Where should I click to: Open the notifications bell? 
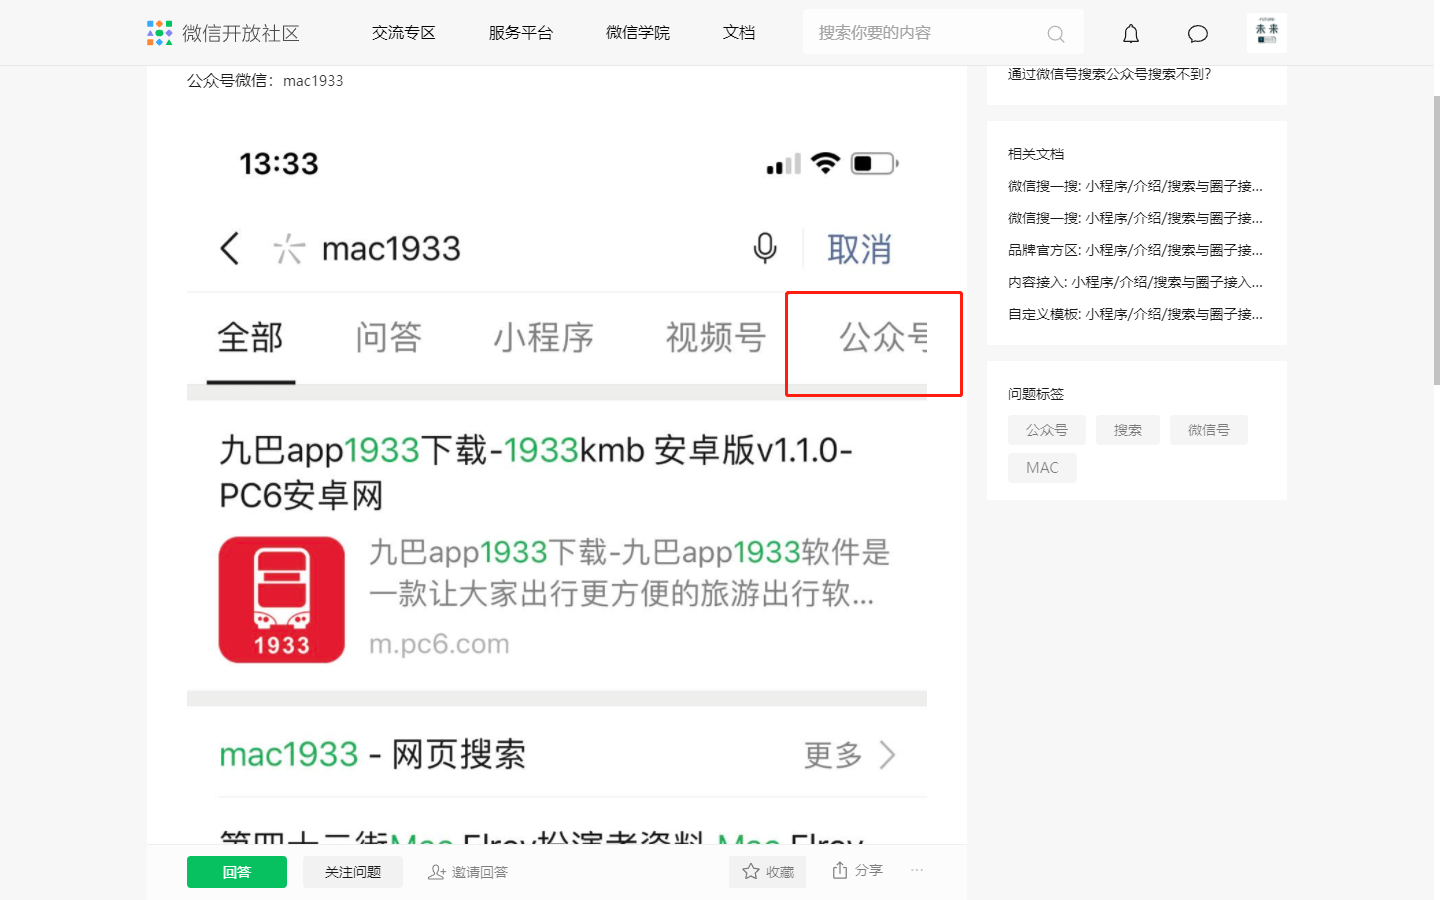coord(1131,34)
